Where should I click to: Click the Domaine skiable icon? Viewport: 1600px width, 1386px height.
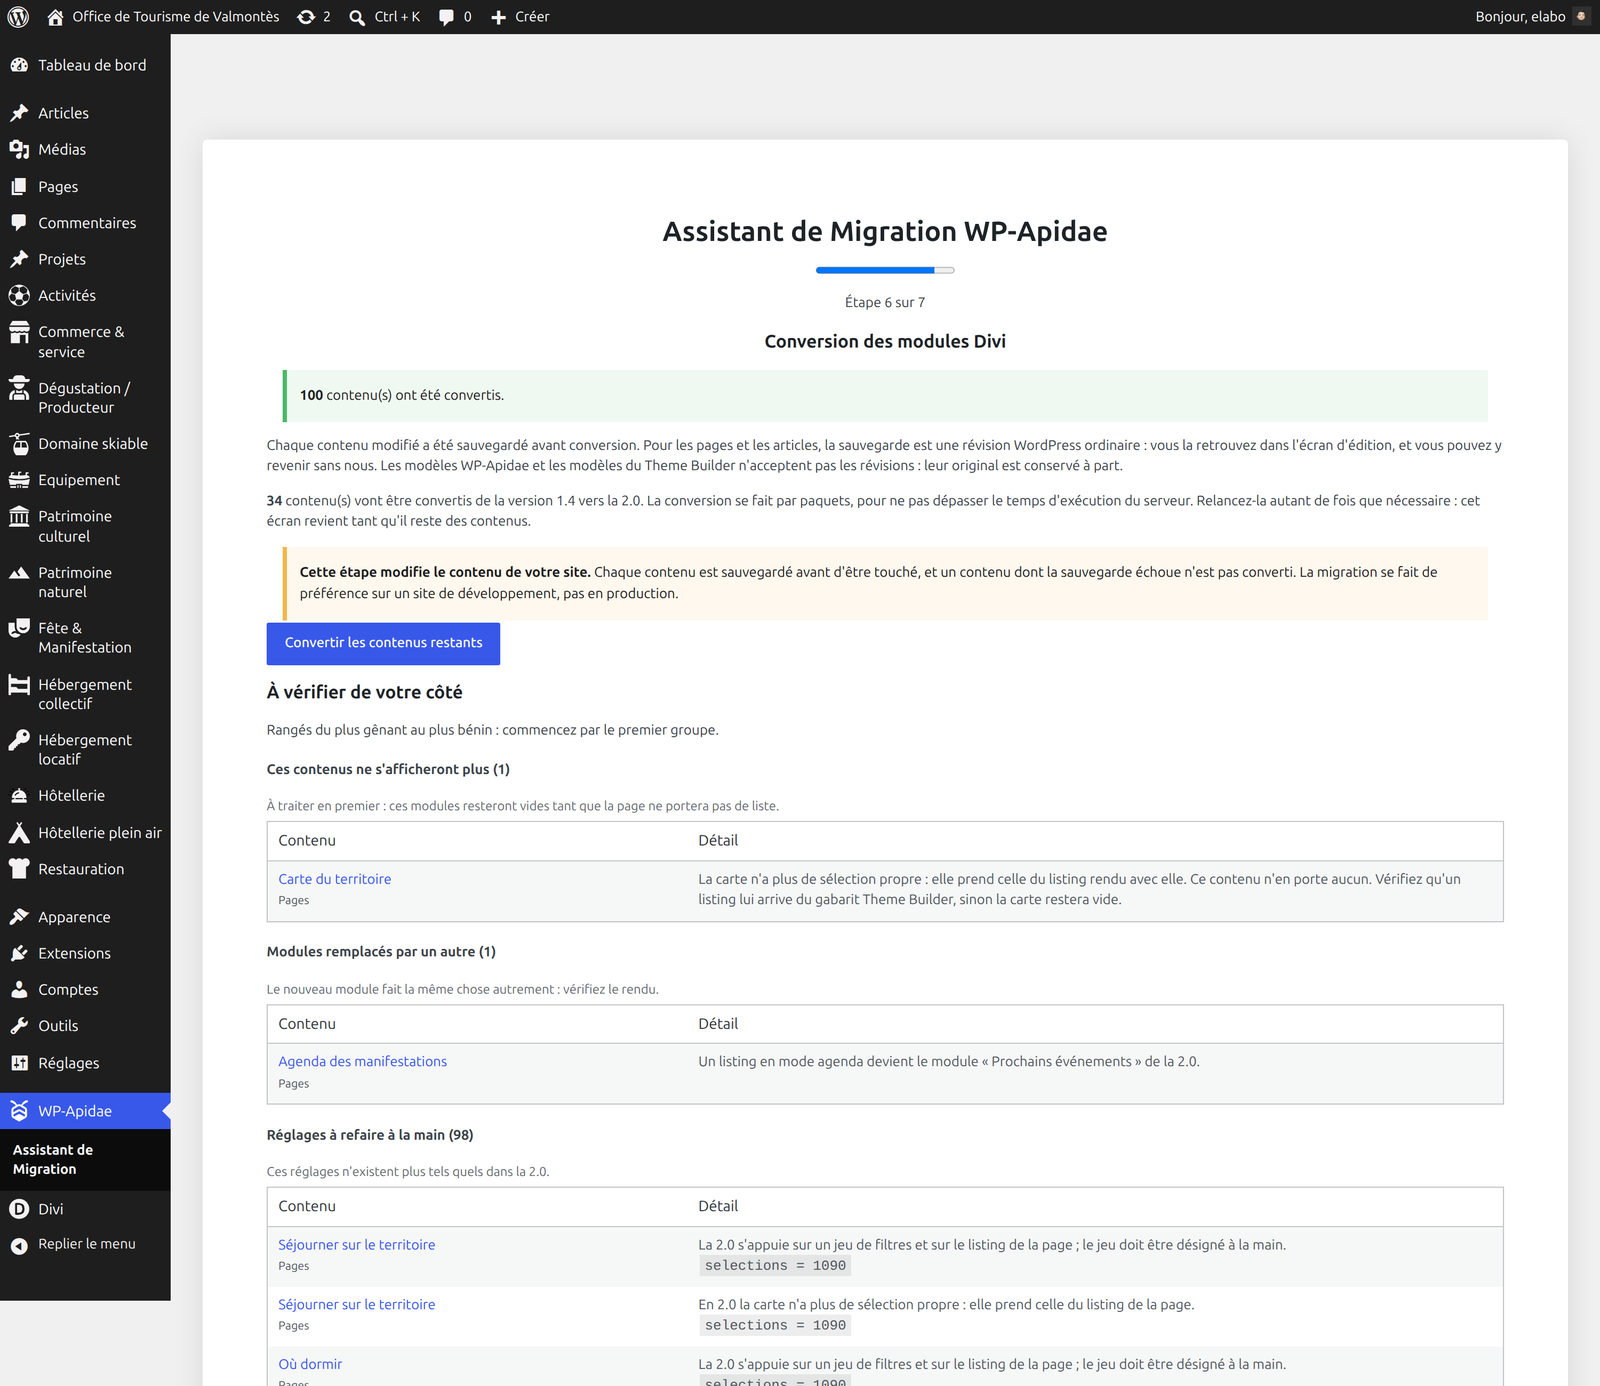pyautogui.click(x=19, y=443)
